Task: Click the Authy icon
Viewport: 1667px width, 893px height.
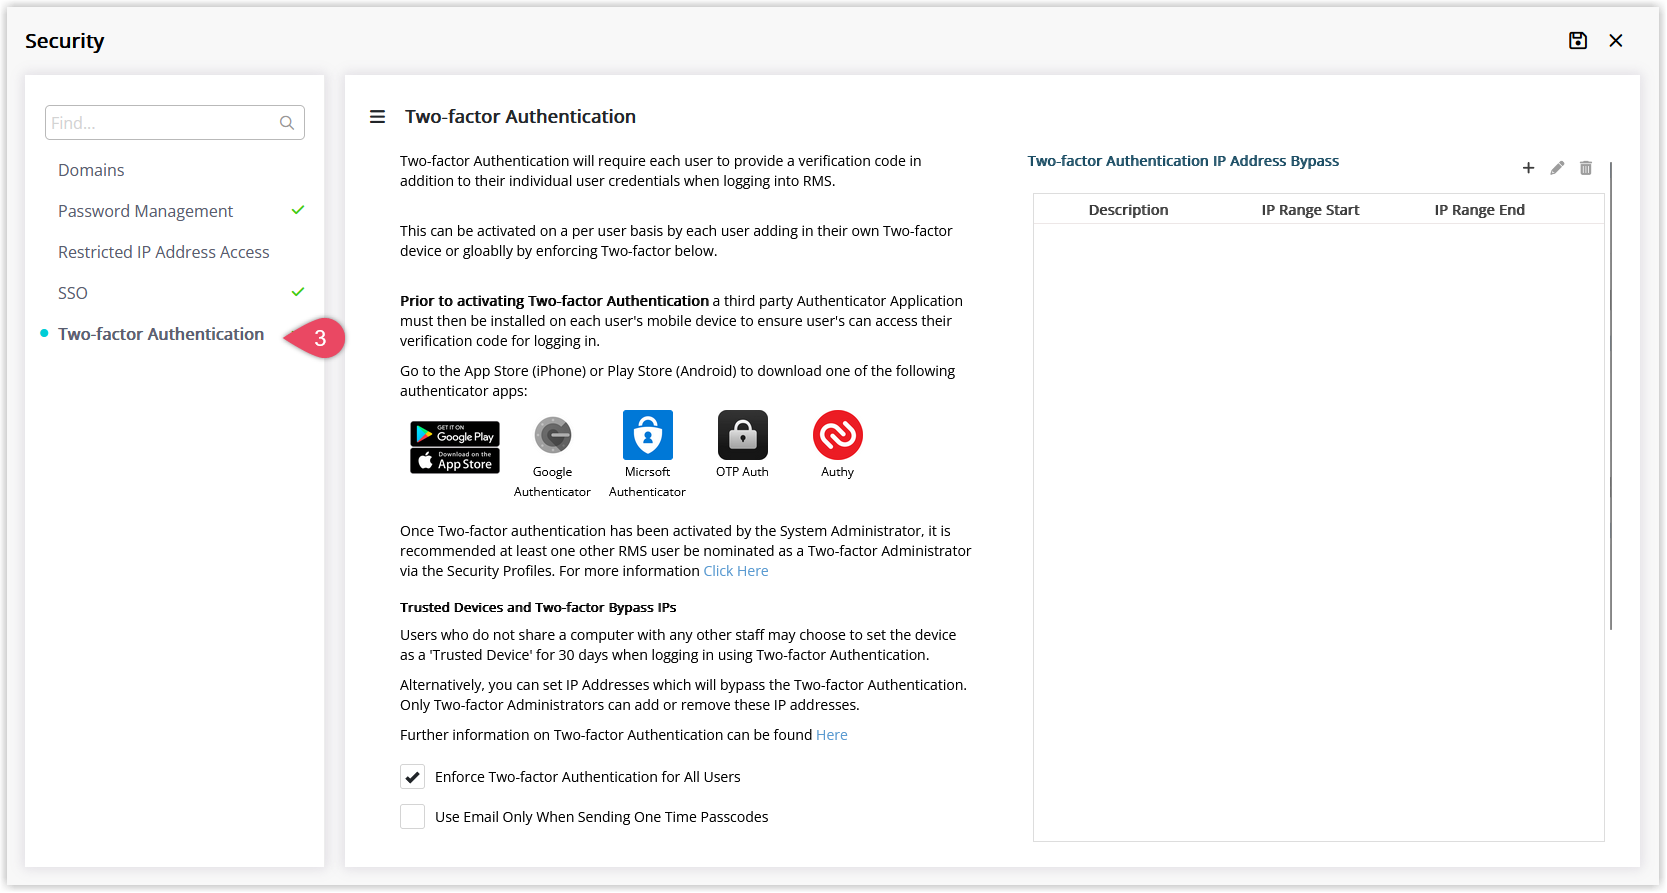Action: 838,435
